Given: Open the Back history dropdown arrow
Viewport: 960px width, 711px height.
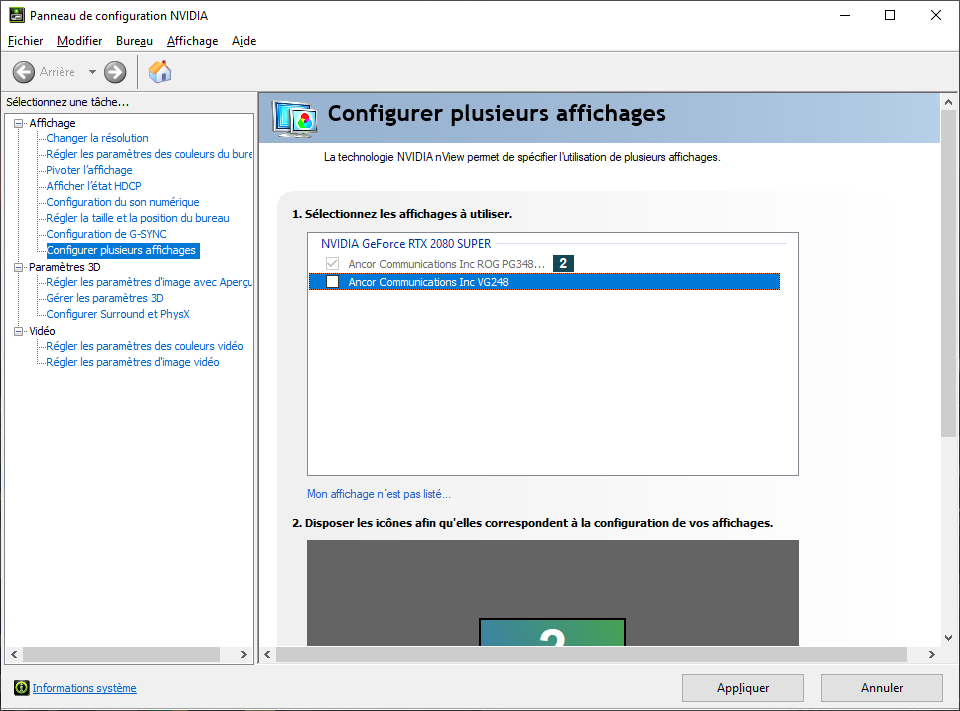Looking at the screenshot, I should coord(92,72).
